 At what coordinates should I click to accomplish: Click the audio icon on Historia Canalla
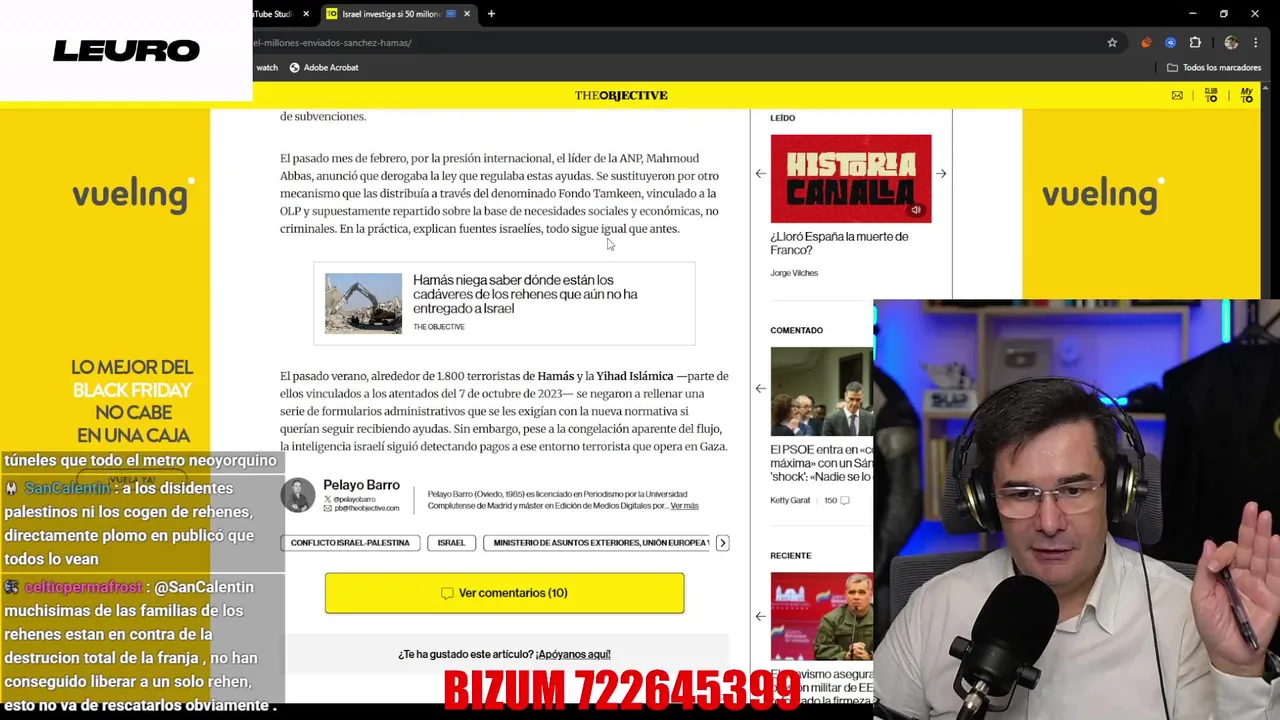[x=915, y=210]
